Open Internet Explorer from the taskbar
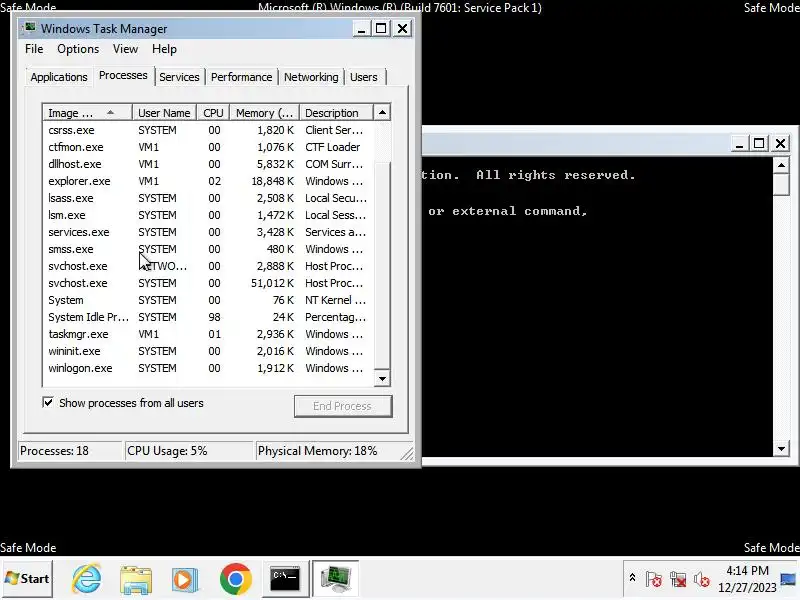 (86, 579)
